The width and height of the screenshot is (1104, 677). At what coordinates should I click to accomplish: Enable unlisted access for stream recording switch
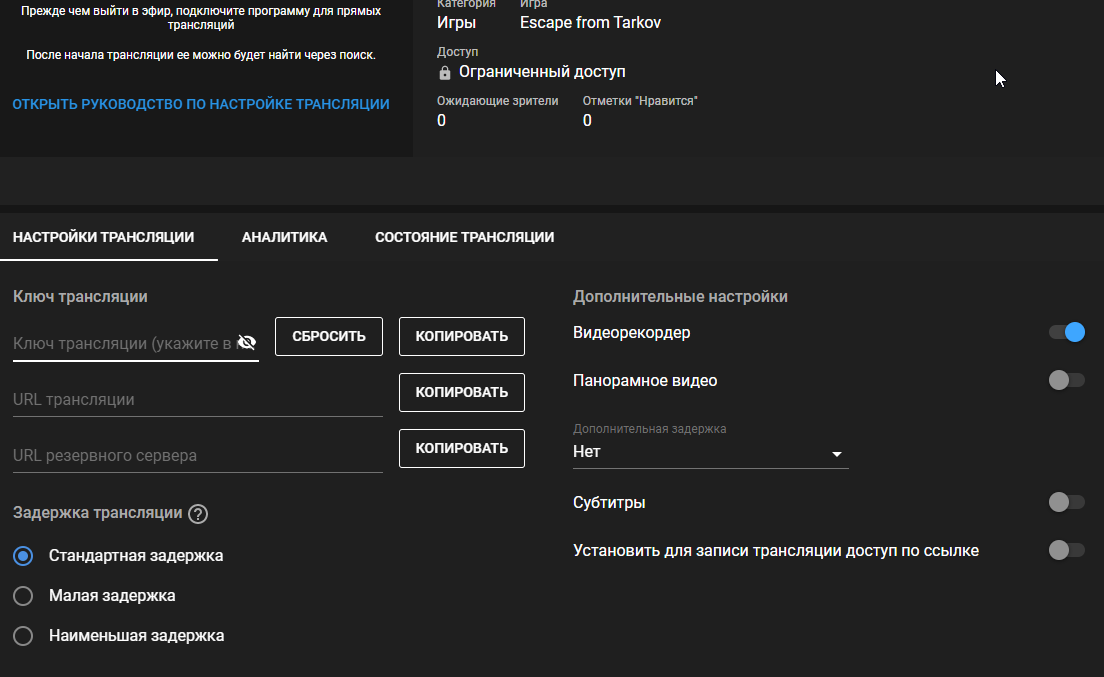coord(1067,550)
